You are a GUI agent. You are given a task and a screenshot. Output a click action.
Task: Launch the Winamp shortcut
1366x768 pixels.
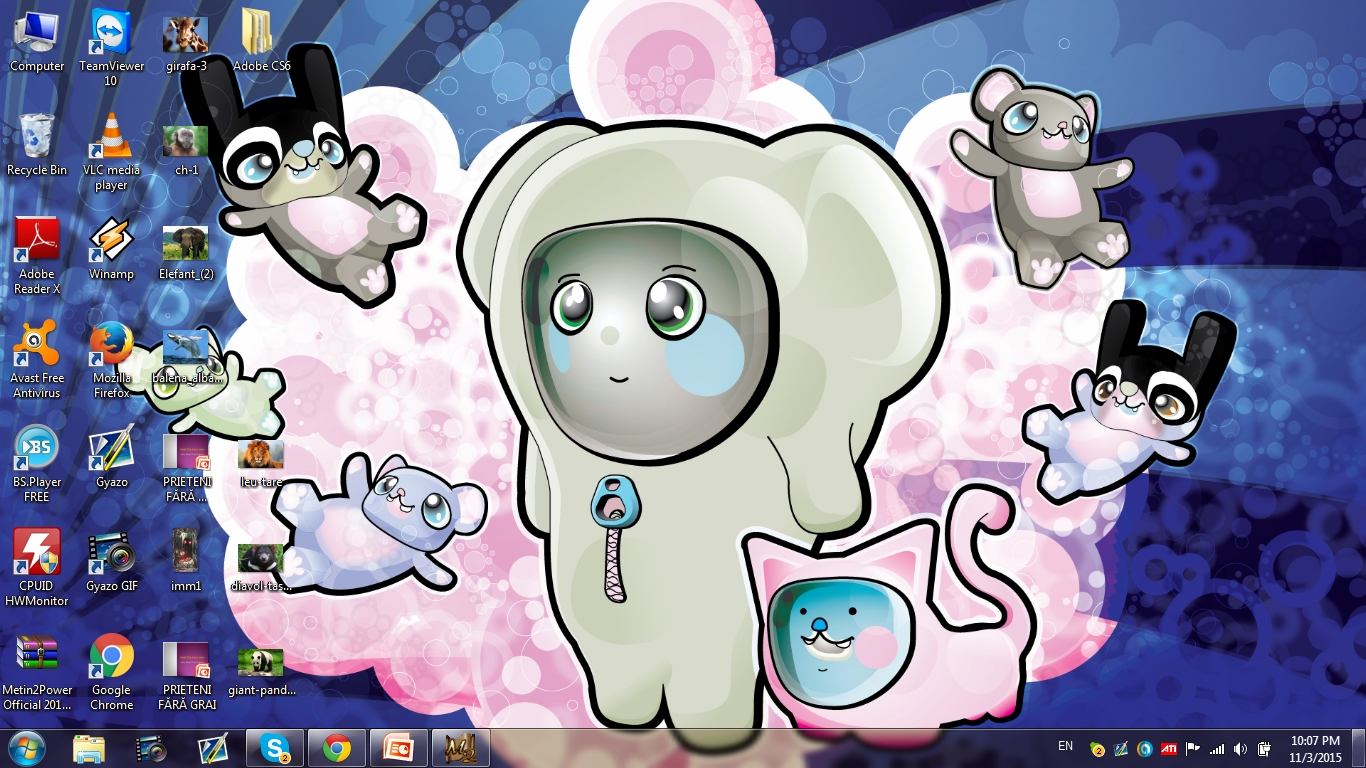pos(111,249)
